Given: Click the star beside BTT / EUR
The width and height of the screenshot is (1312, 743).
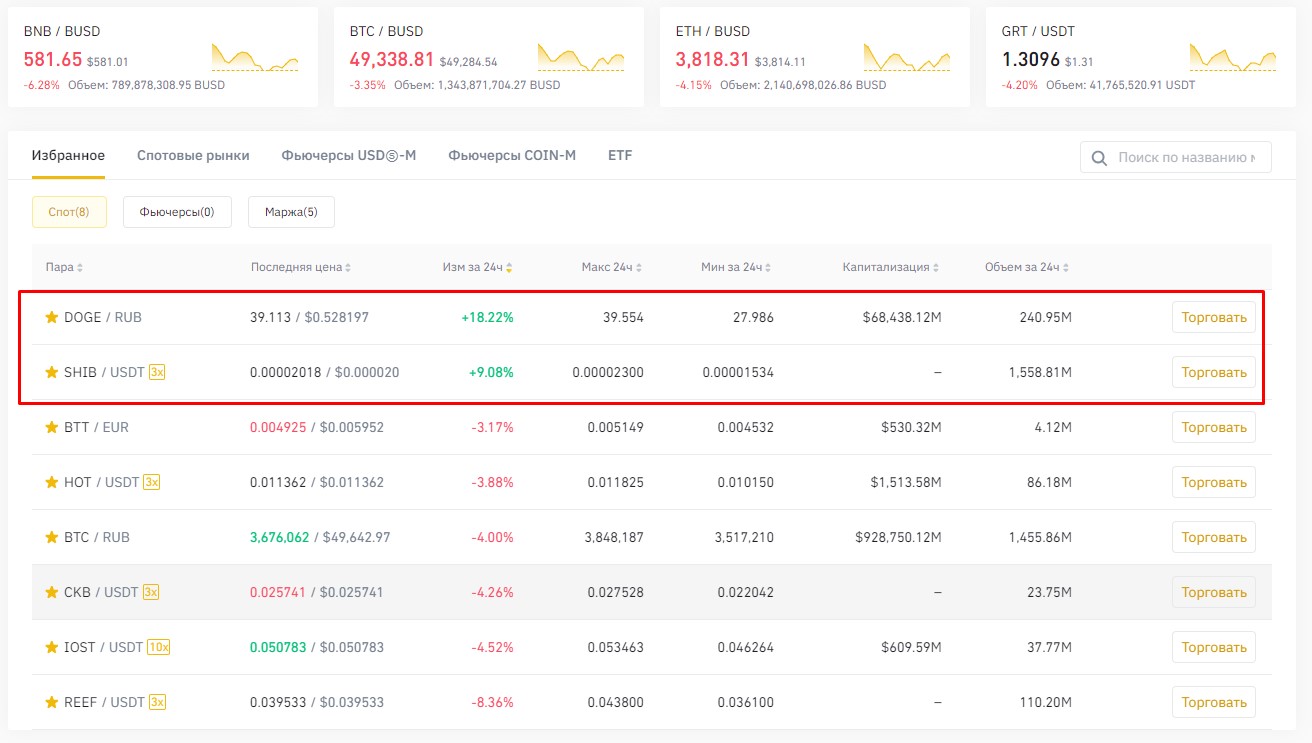Looking at the screenshot, I should tap(52, 427).
